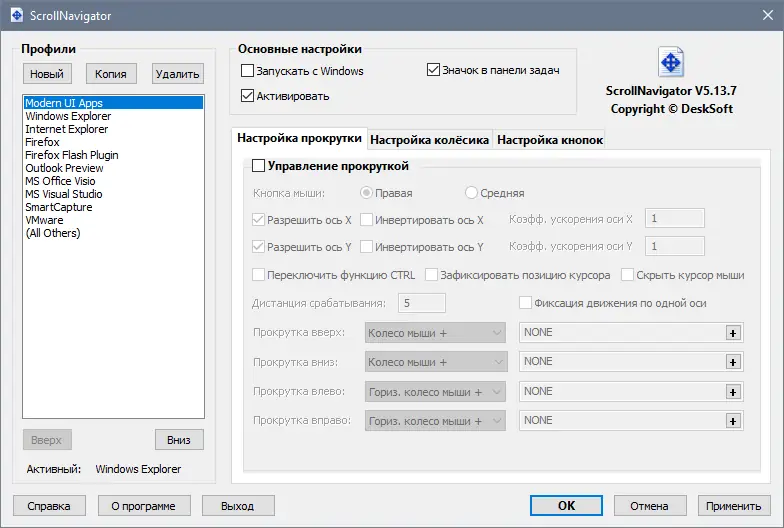The image size is (784, 528).
Task: Click the plus button for Прокрутка вниз
Action: (732, 362)
